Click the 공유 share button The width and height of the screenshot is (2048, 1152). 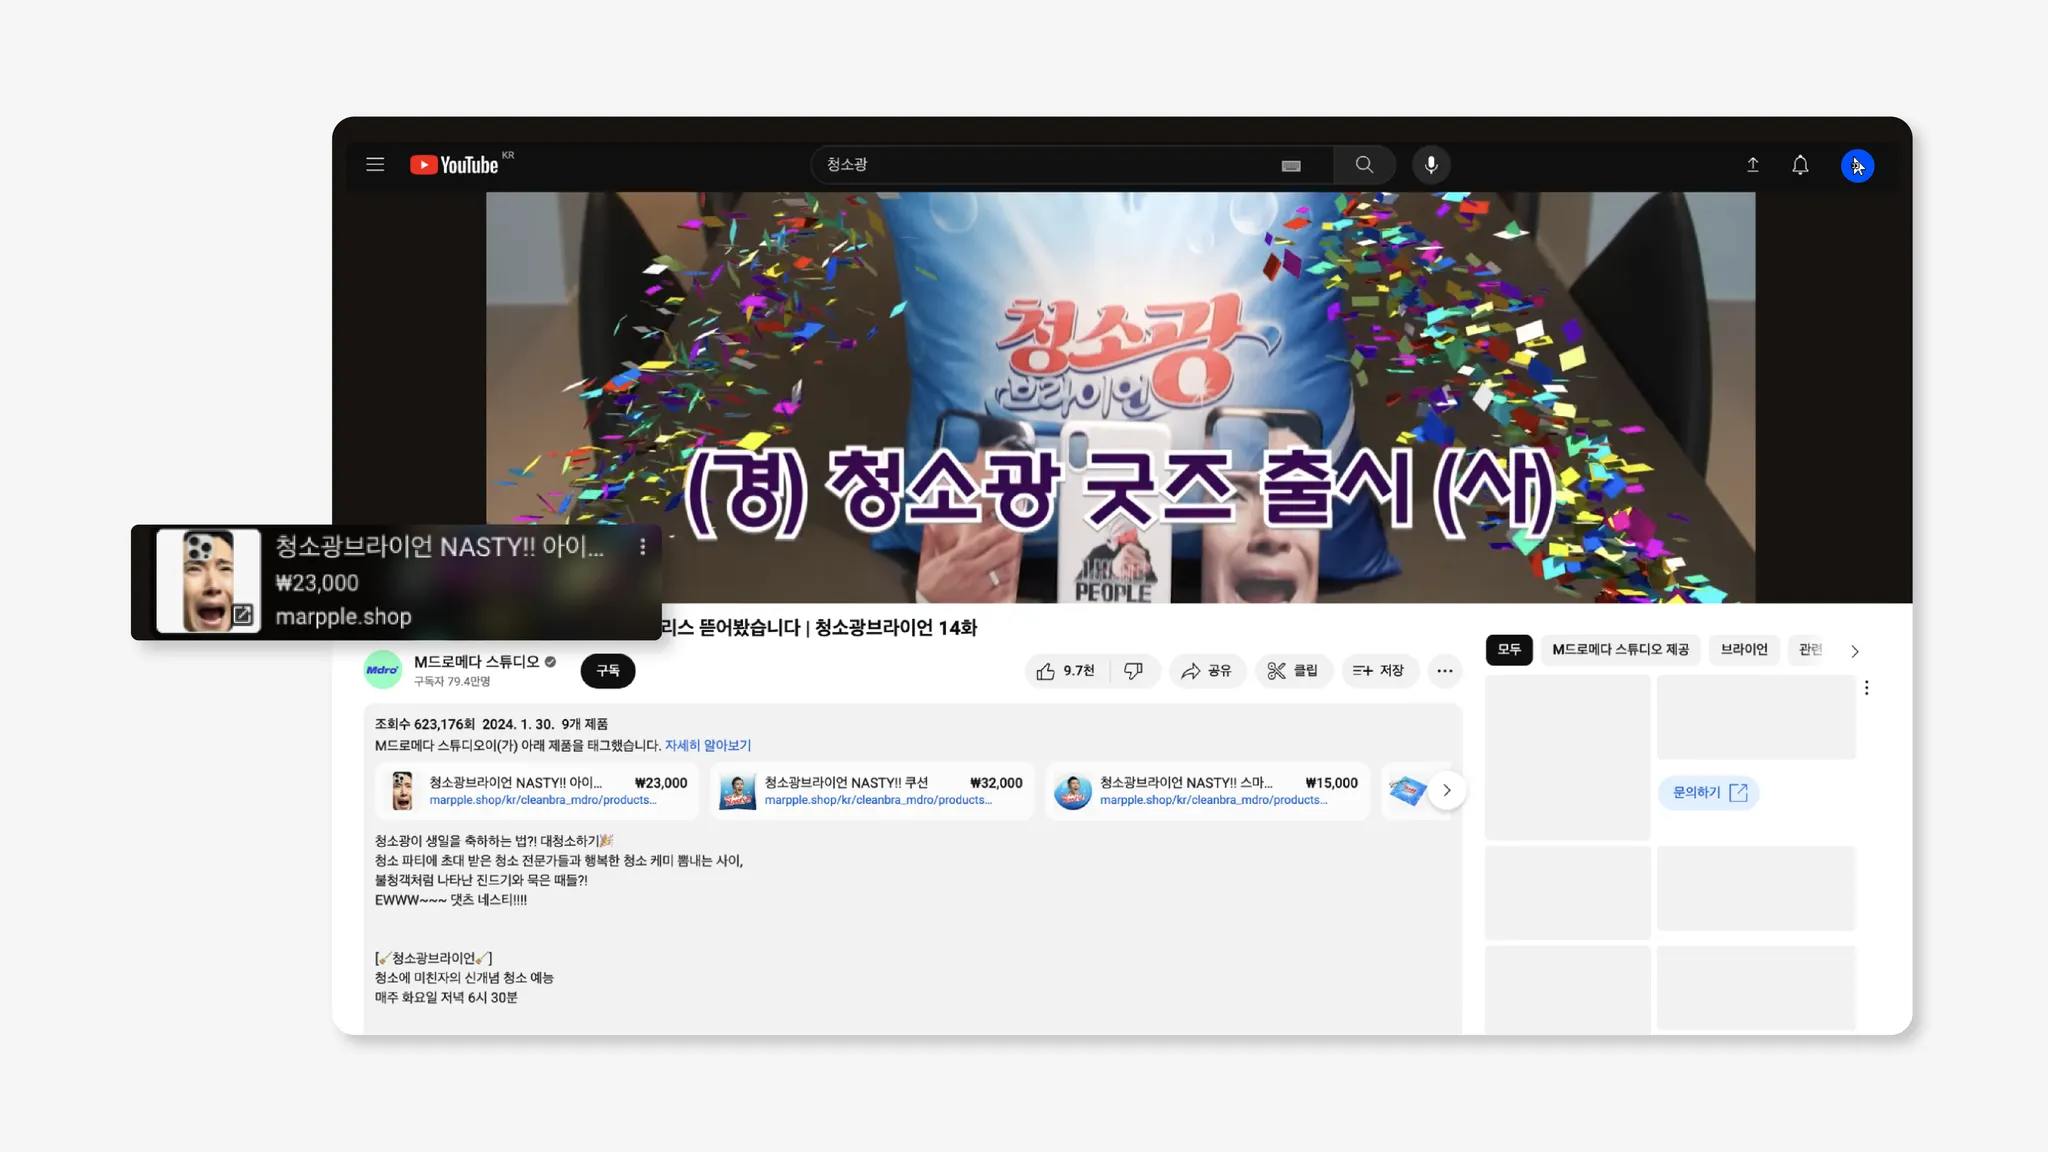pyautogui.click(x=1206, y=671)
